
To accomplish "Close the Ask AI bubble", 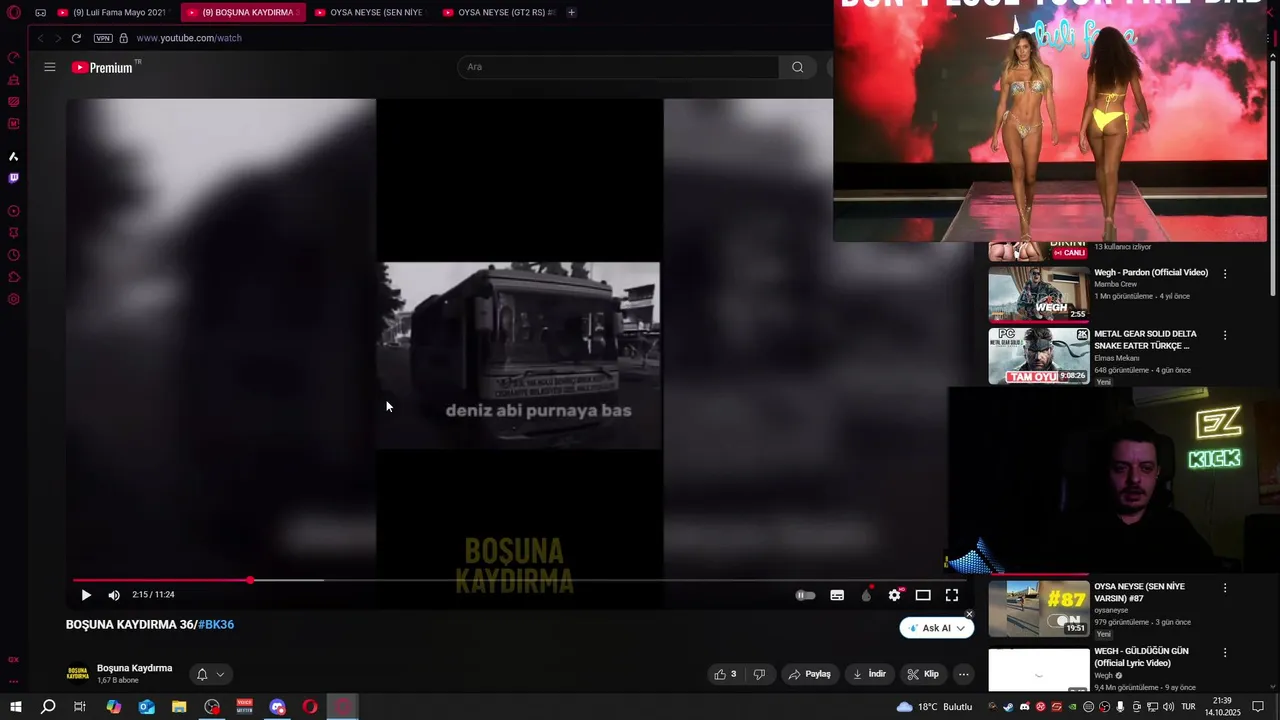I will click(969, 614).
